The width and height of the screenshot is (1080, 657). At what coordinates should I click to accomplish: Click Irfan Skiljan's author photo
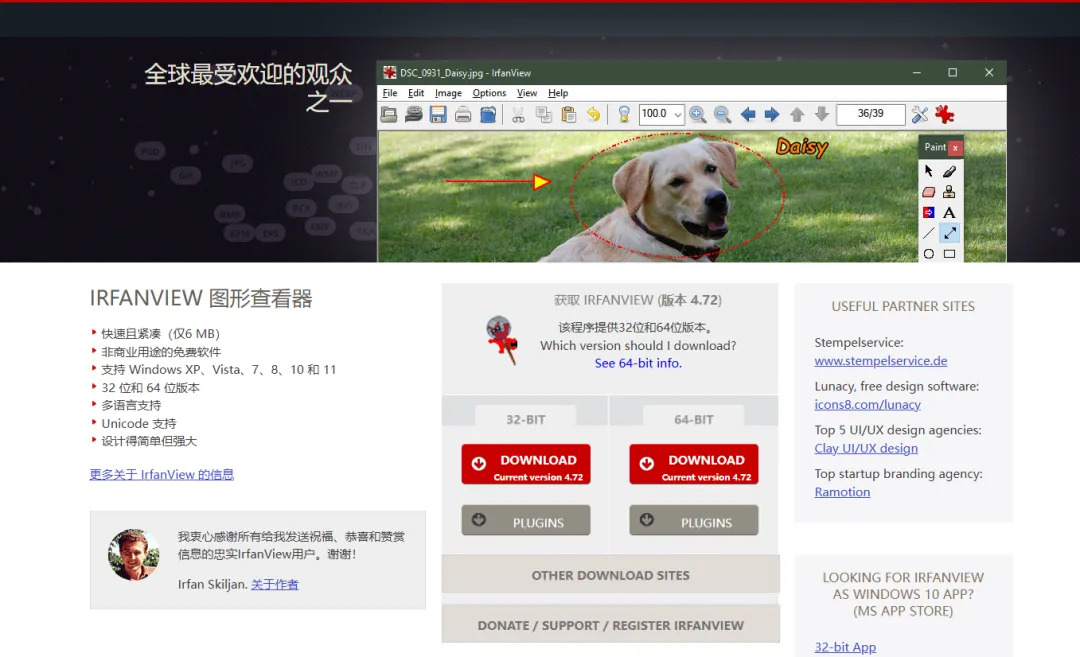(134, 554)
